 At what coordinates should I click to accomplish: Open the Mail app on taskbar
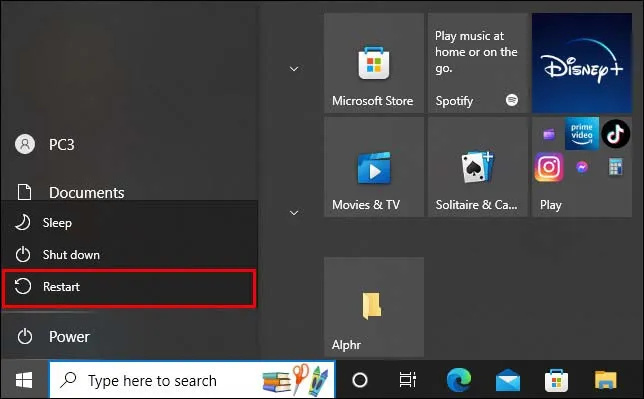pyautogui.click(x=508, y=380)
